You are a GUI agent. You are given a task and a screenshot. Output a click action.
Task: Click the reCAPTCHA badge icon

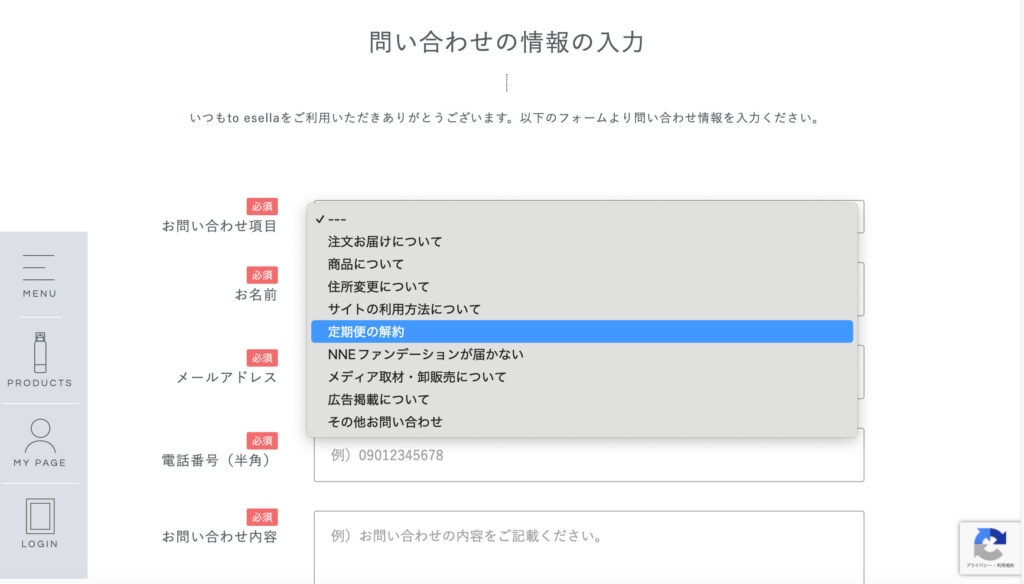coord(990,547)
